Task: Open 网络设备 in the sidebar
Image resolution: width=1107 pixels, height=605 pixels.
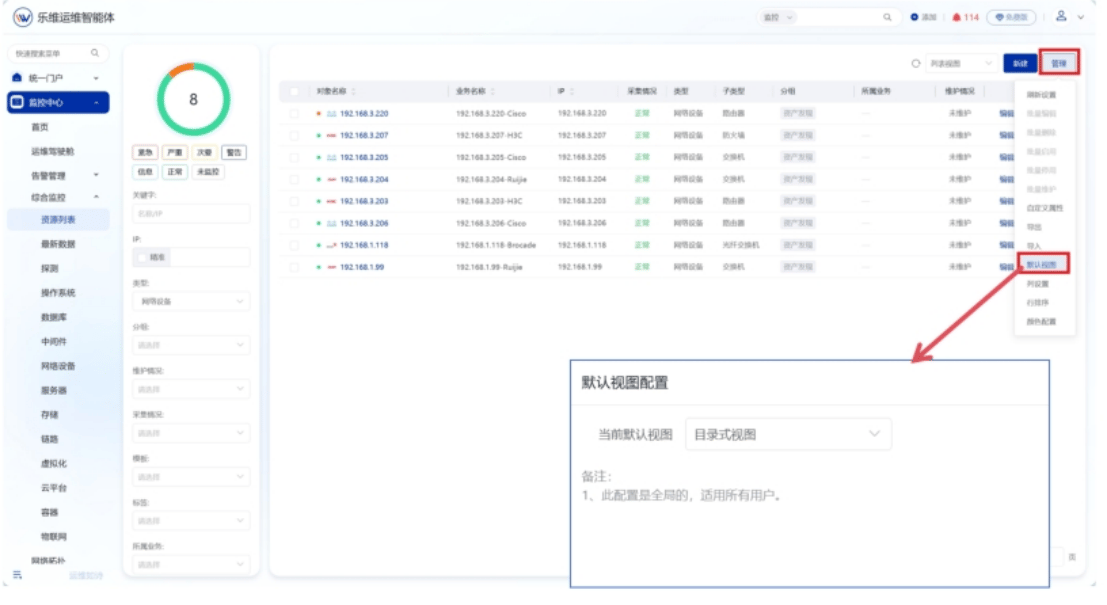Action: (58, 366)
